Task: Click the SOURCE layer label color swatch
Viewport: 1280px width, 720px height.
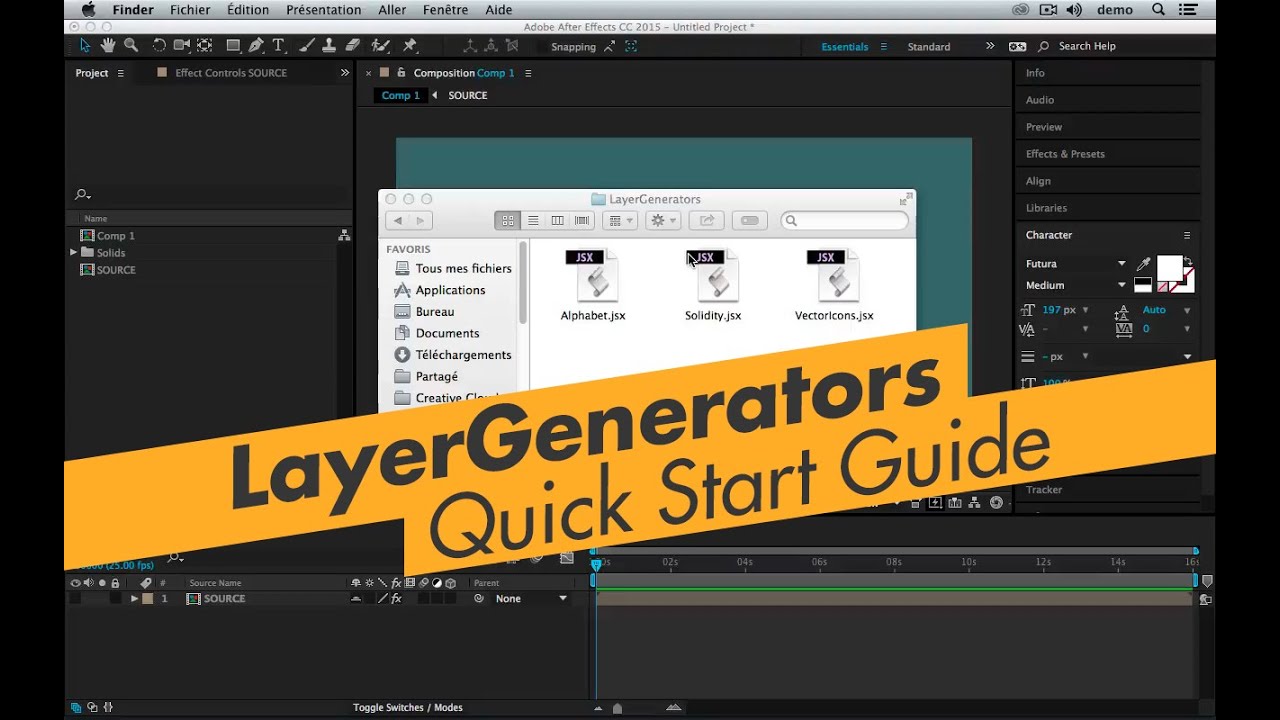Action: pos(148,599)
